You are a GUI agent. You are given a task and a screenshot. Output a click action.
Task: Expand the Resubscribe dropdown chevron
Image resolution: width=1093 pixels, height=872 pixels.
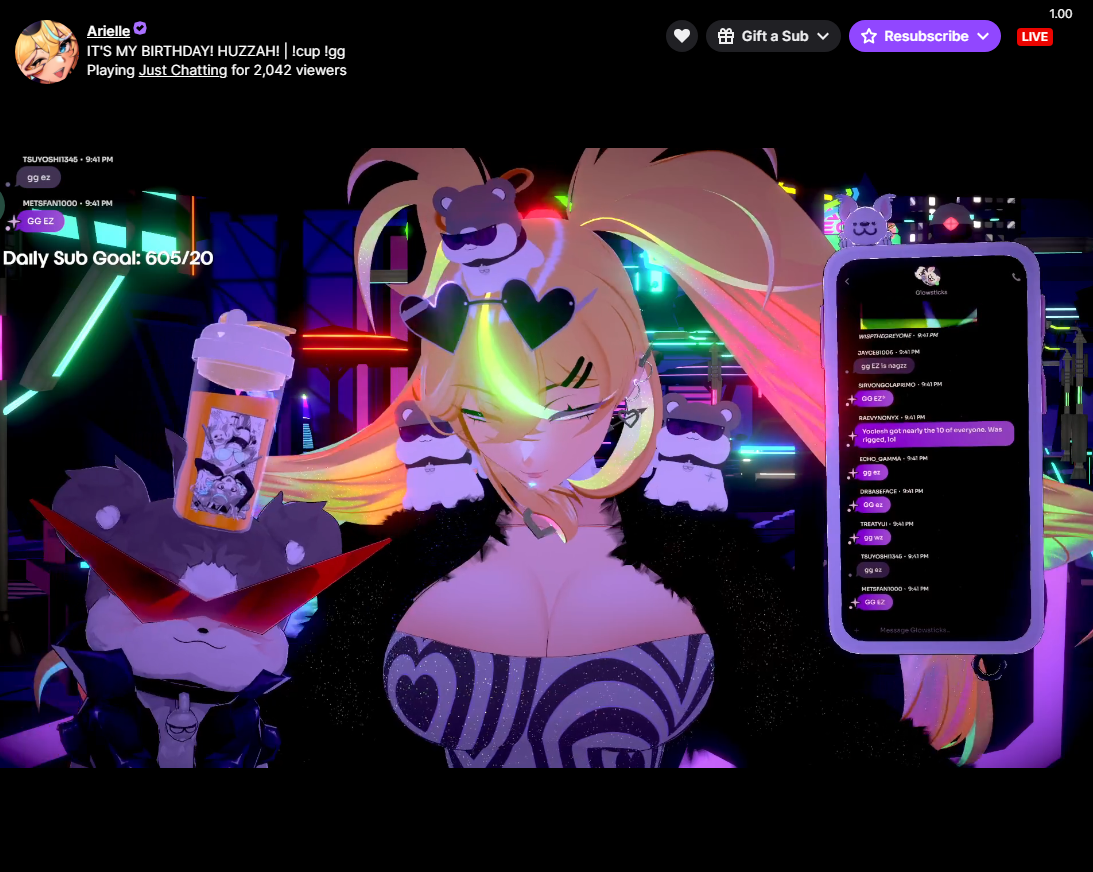pos(983,36)
